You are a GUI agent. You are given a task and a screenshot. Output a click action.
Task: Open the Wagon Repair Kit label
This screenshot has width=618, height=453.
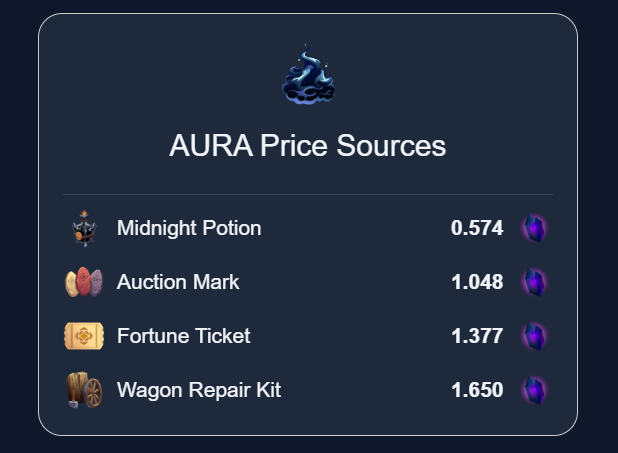(199, 390)
